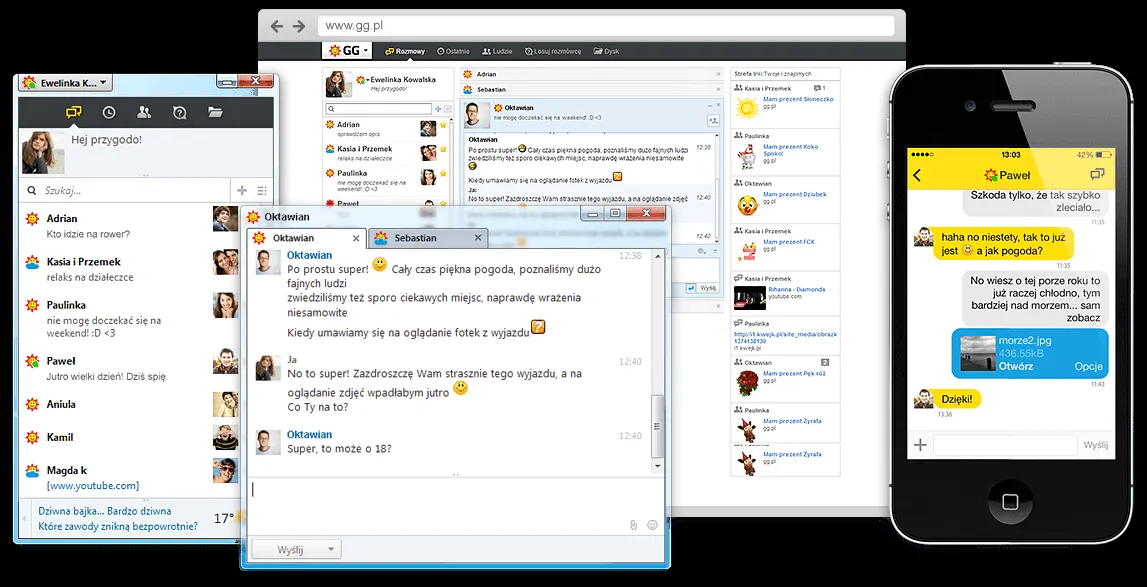The width and height of the screenshot is (1147, 587).
Task: Open the Dziwna bajka... Bardzo dziwna news link
Action: [x=105, y=511]
